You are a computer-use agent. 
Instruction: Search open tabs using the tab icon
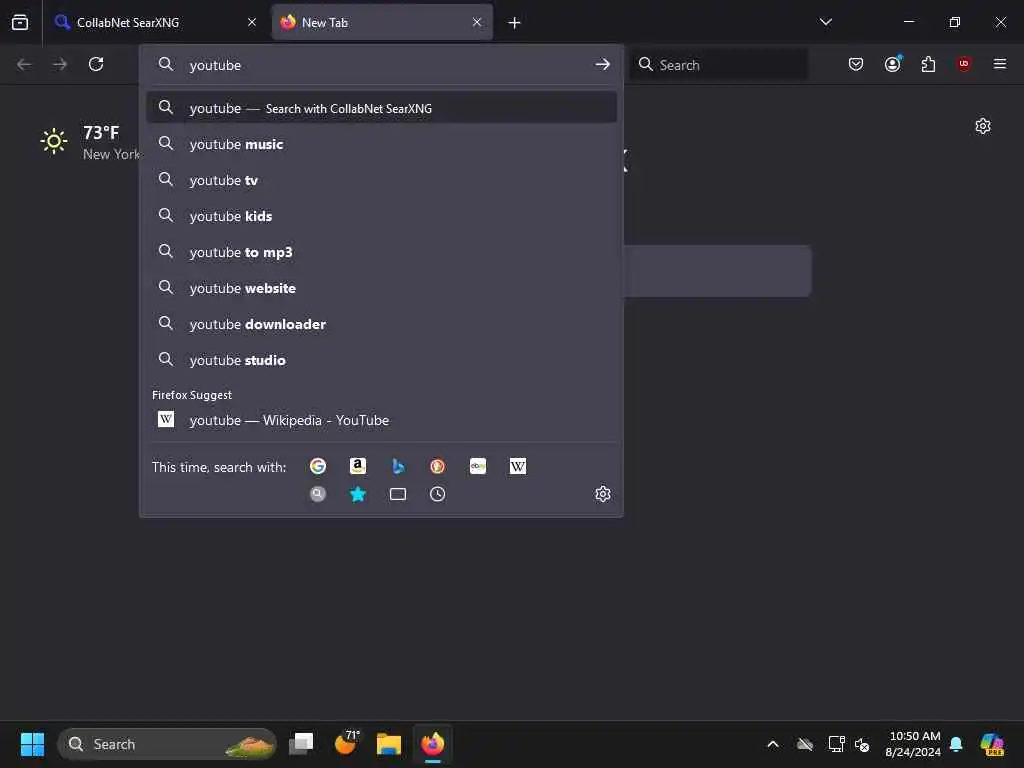pos(398,494)
